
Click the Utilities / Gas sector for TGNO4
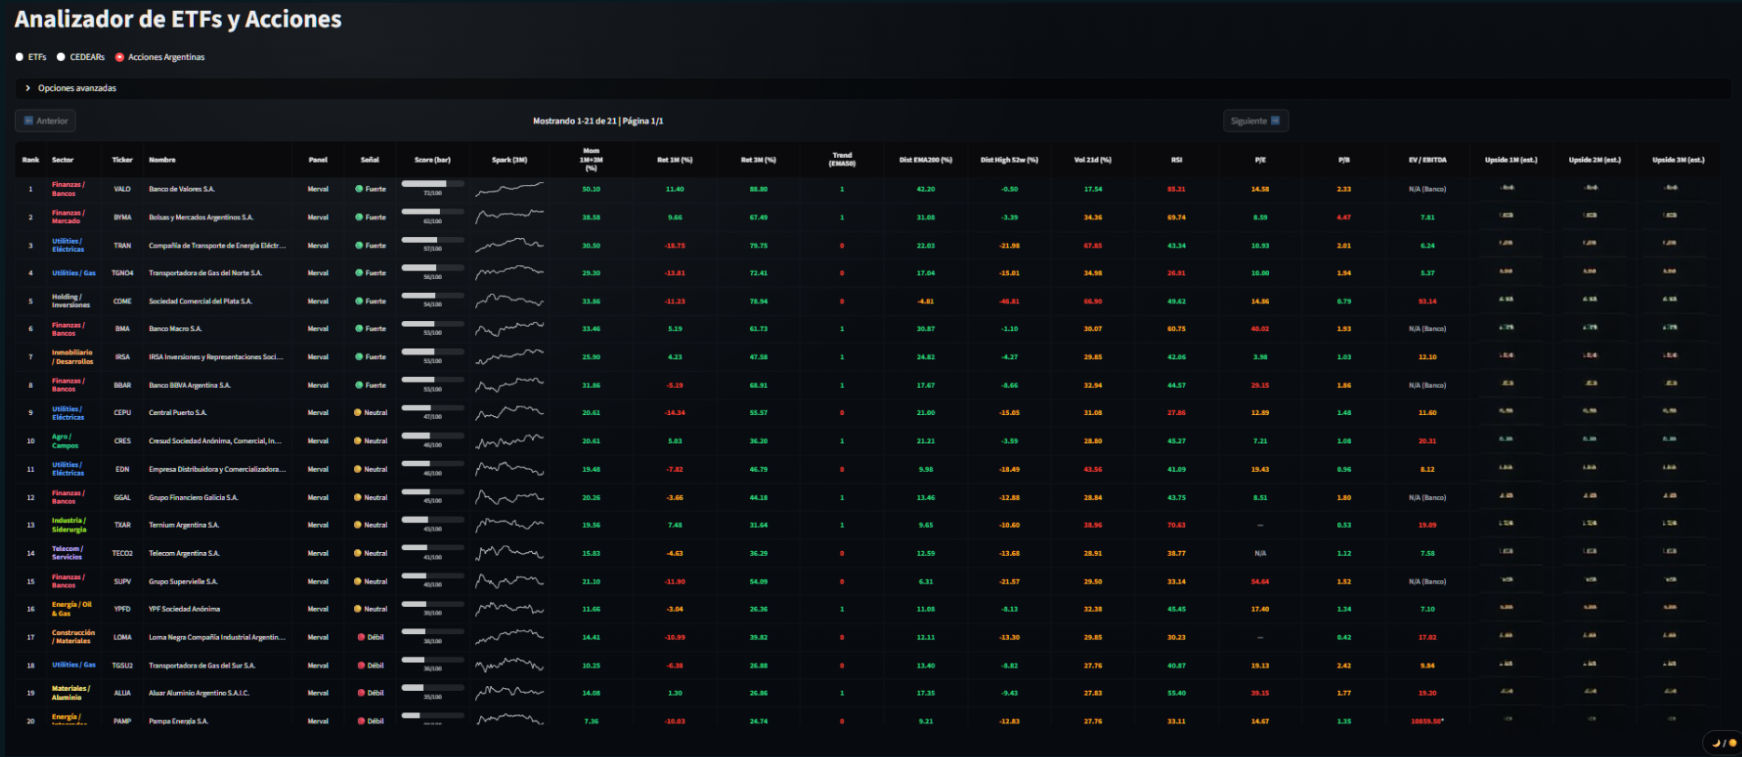74,273
